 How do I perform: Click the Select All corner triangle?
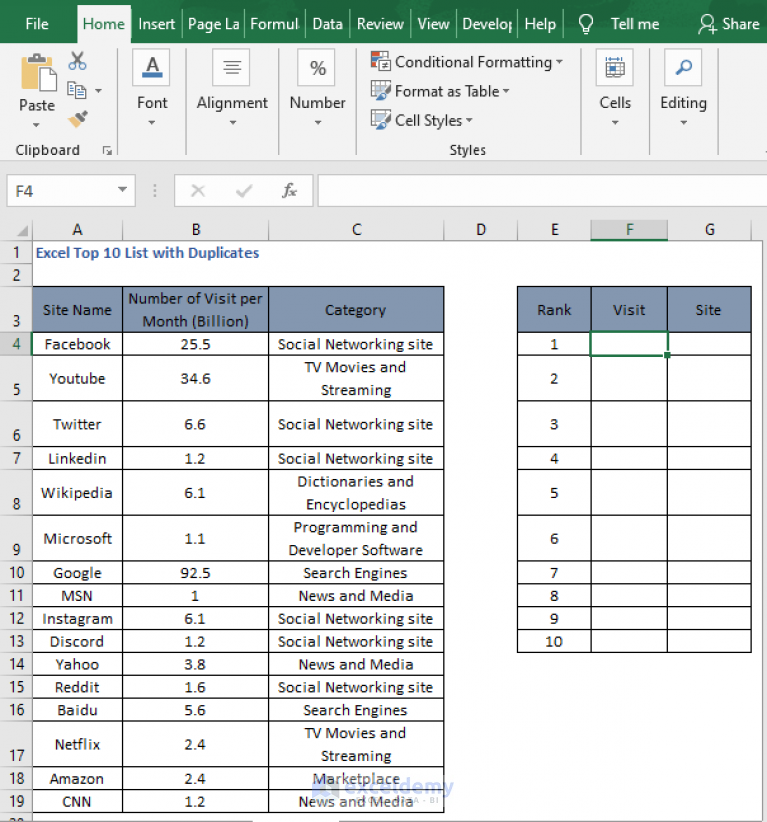click(22, 231)
